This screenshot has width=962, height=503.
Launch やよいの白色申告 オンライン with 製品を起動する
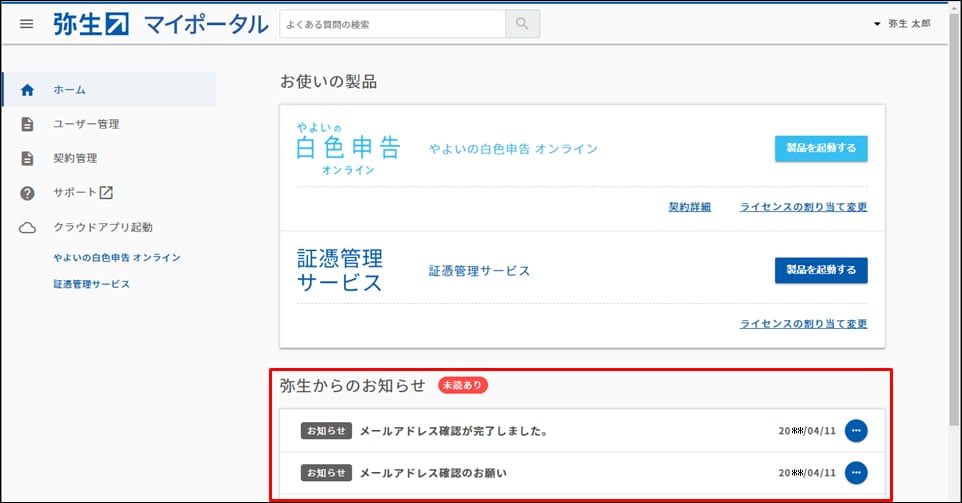pos(821,148)
